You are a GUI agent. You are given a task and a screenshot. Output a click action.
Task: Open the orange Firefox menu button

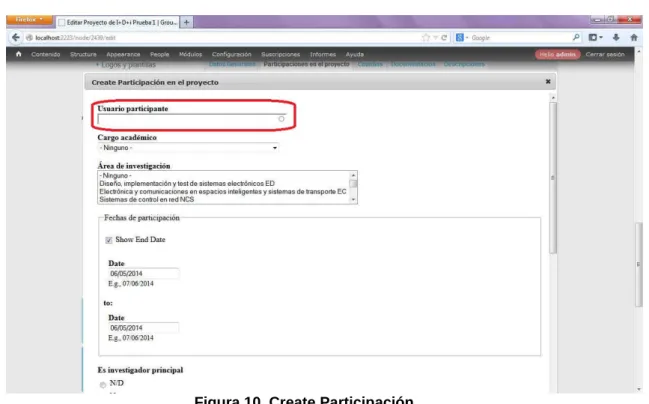coord(29,19)
